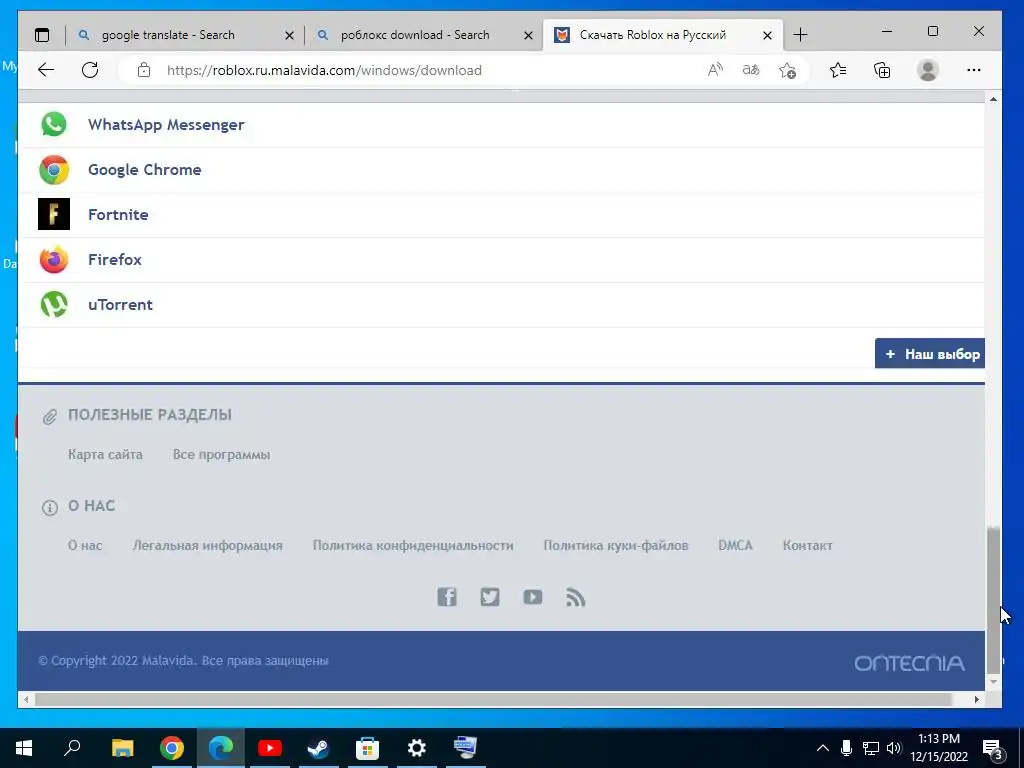The image size is (1024, 768).
Task: Open Microsoft Store from taskbar
Action: click(x=368, y=748)
